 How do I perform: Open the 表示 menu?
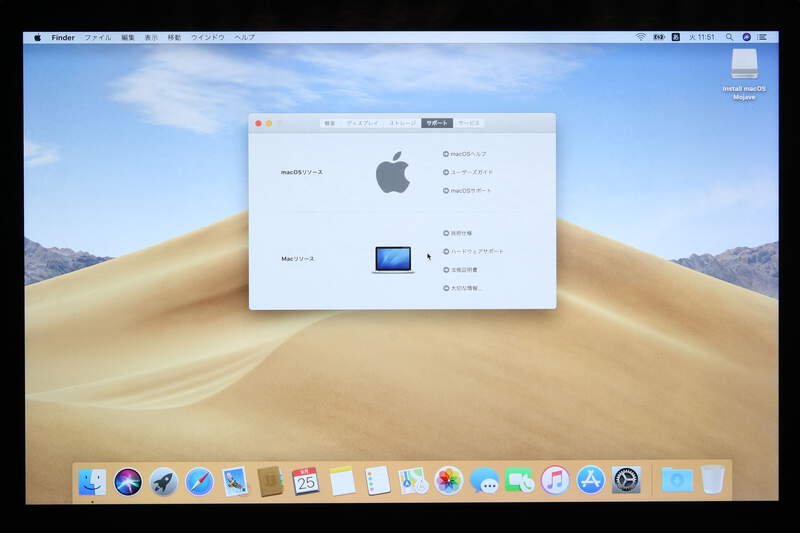(152, 37)
